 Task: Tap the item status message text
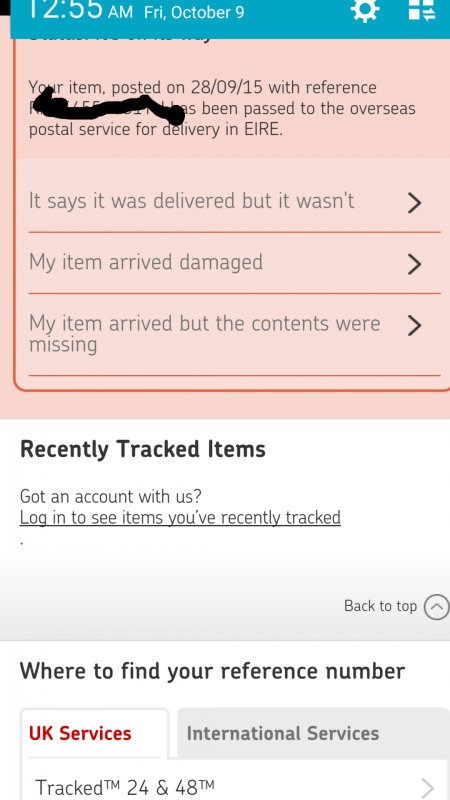[222, 108]
